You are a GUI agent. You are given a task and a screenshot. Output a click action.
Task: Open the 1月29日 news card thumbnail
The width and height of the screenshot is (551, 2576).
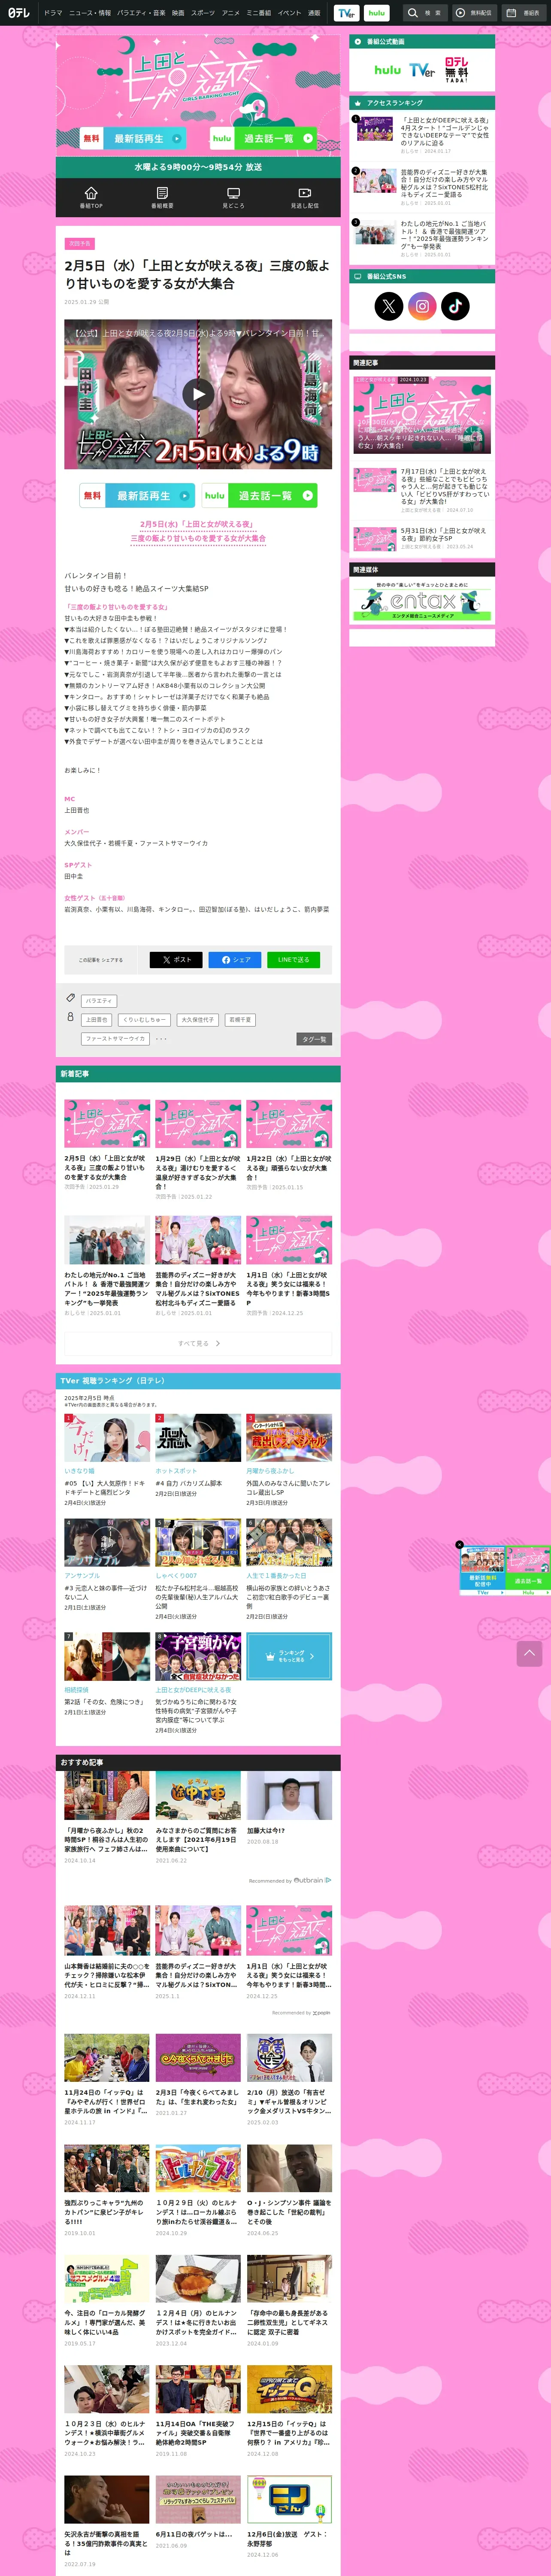pyautogui.click(x=198, y=1125)
